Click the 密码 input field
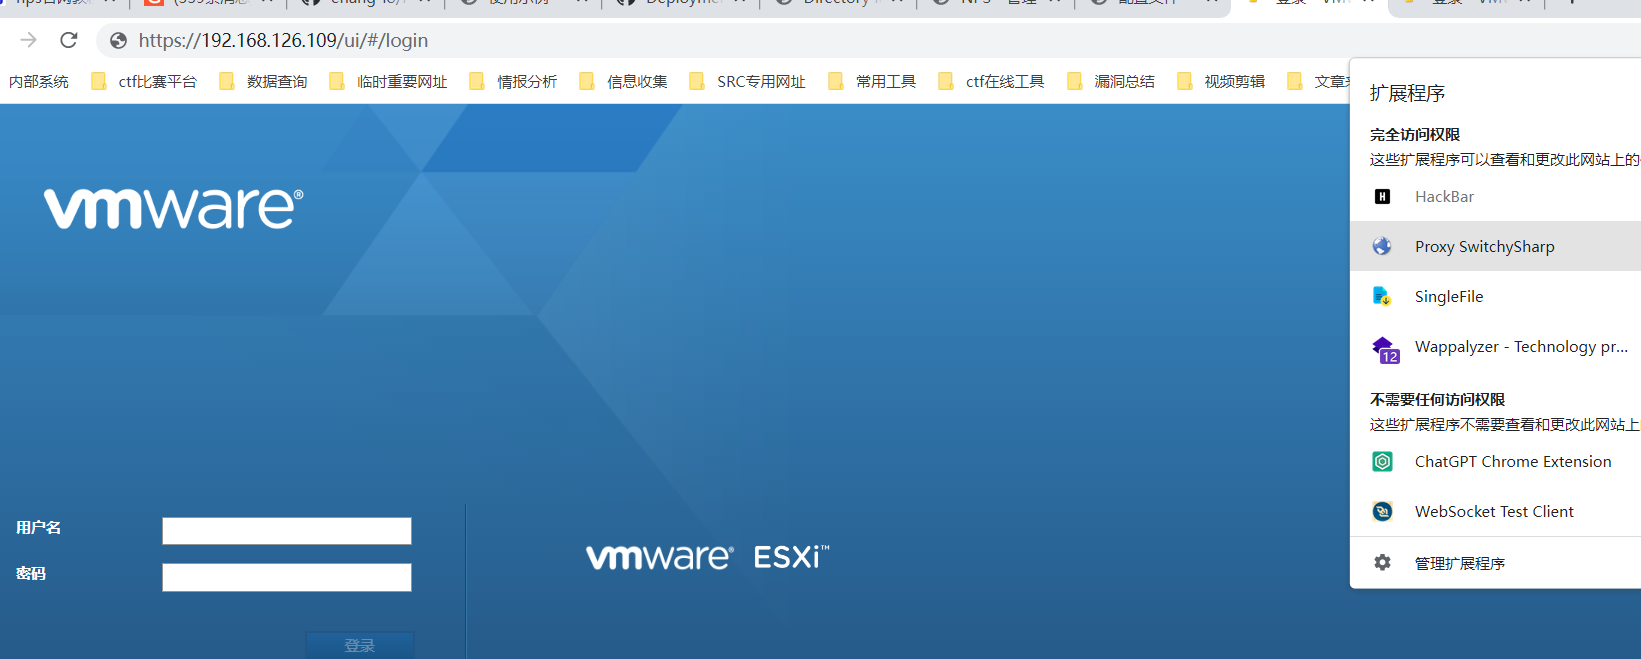This screenshot has height=659, width=1641. coord(287,577)
